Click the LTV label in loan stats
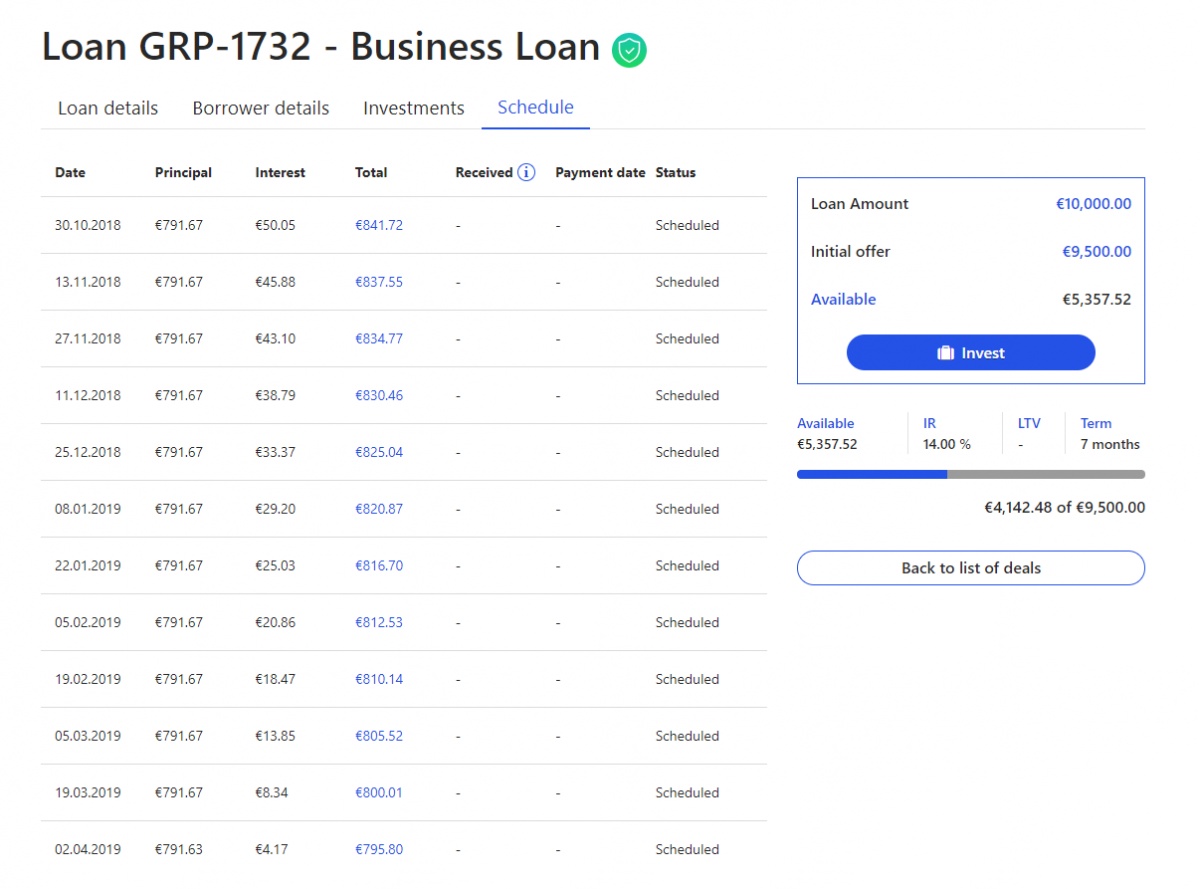The width and height of the screenshot is (1200, 889). (x=1029, y=423)
